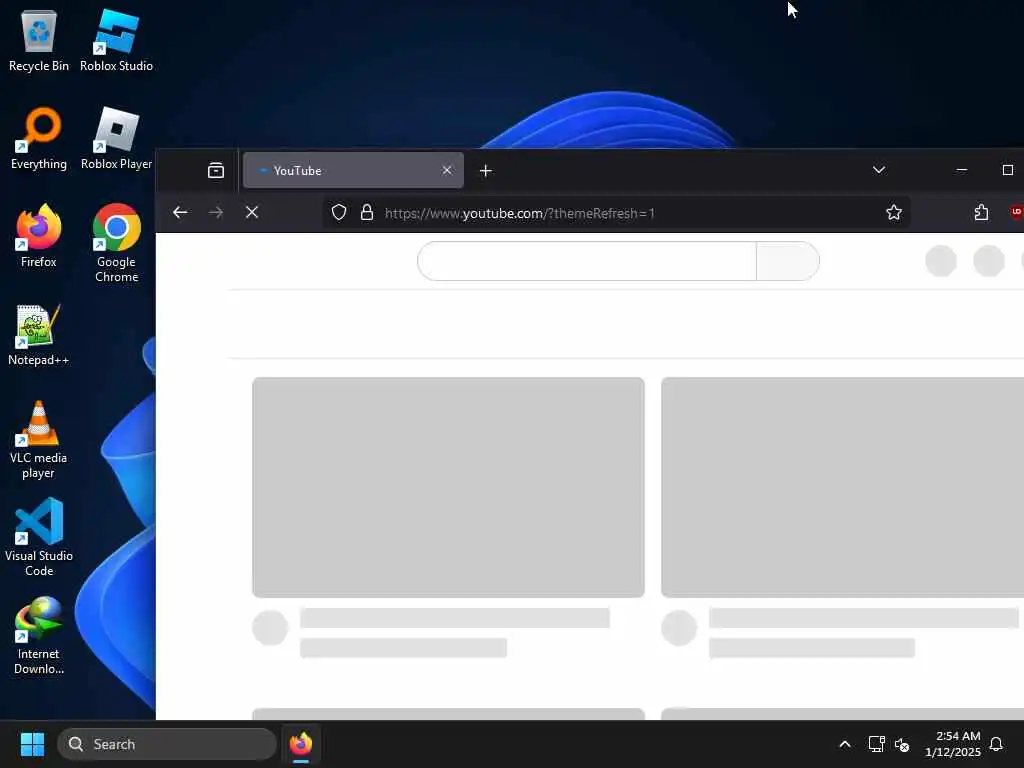Stop loading the page
This screenshot has height=768, width=1024.
[251, 212]
